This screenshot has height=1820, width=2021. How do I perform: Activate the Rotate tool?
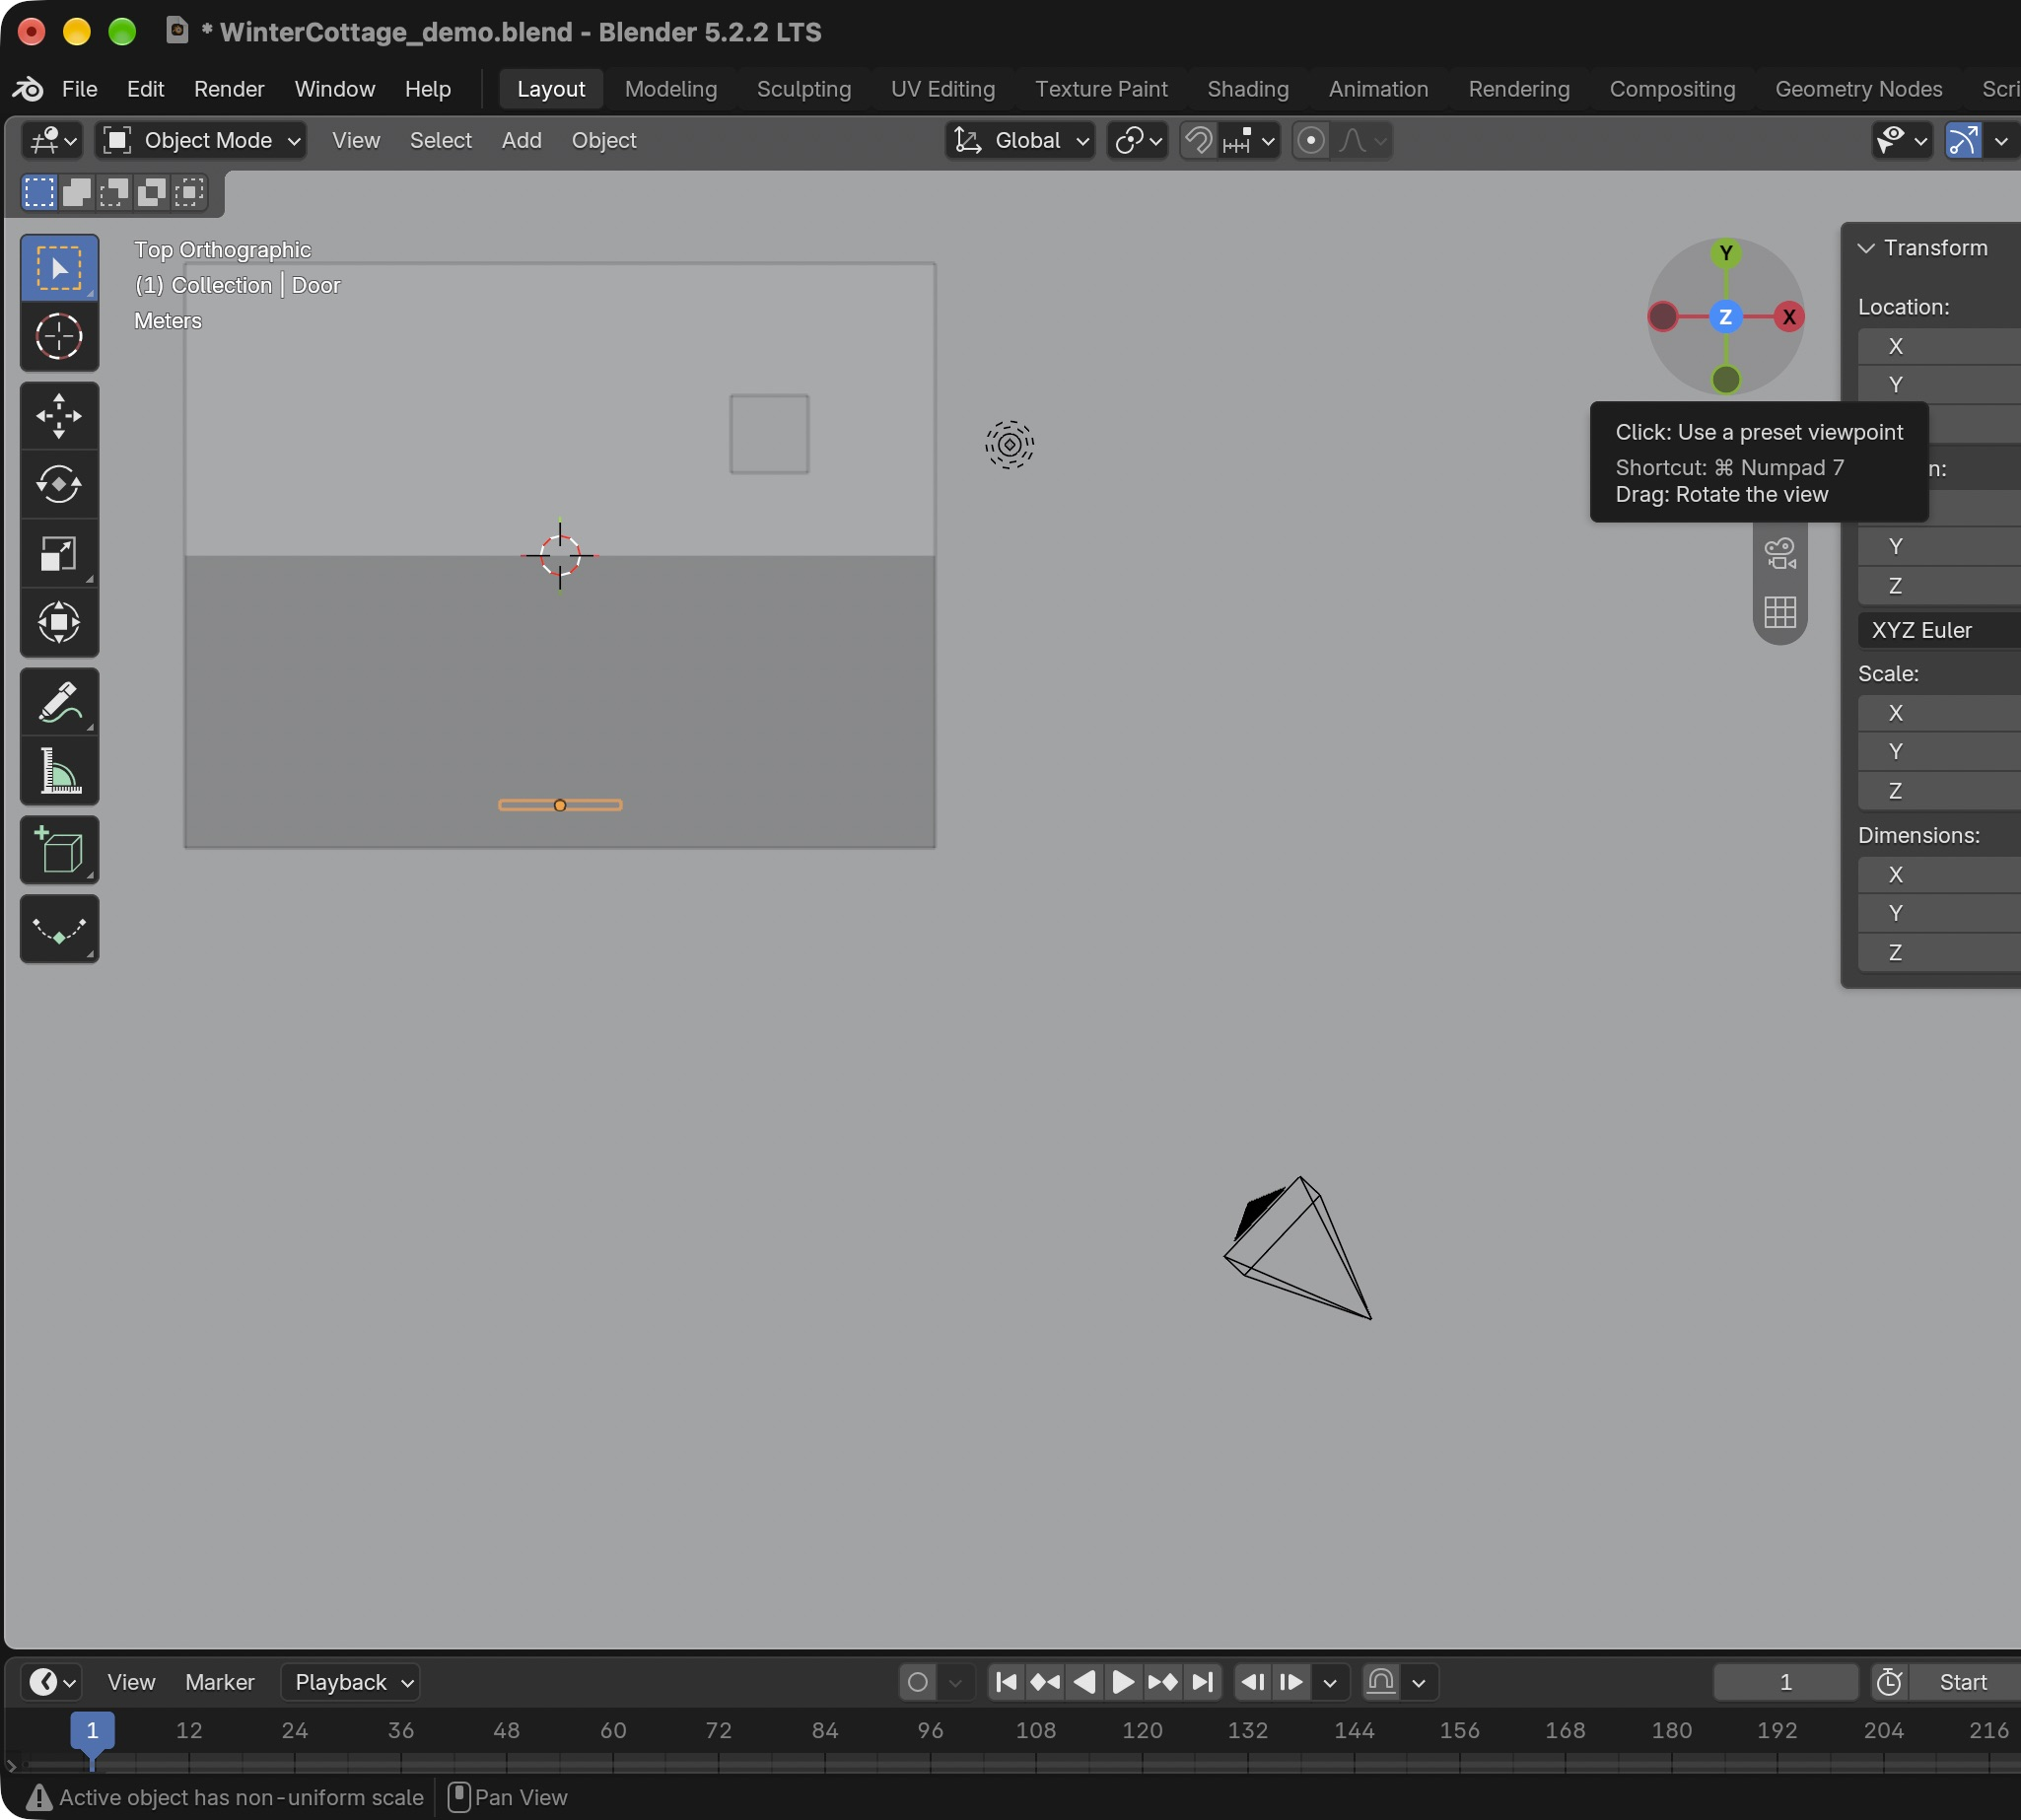[59, 485]
